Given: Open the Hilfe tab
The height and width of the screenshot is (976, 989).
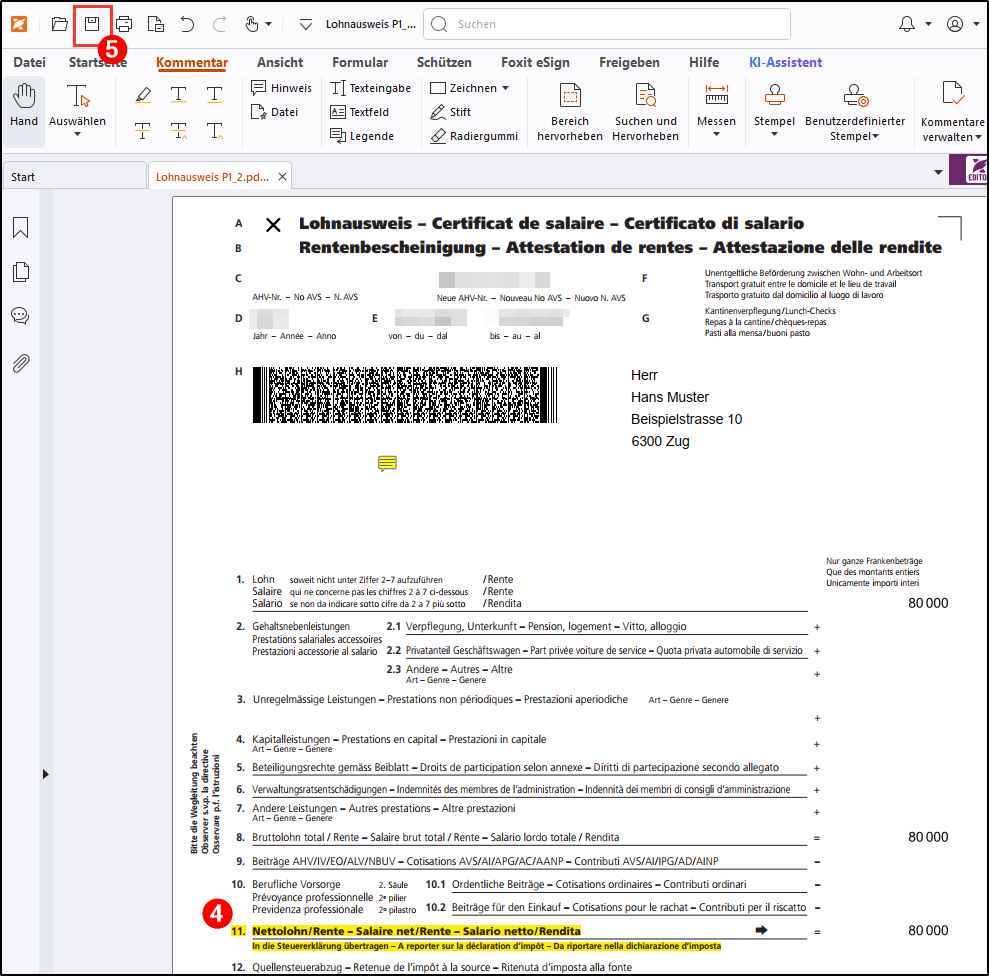Looking at the screenshot, I should pos(704,62).
